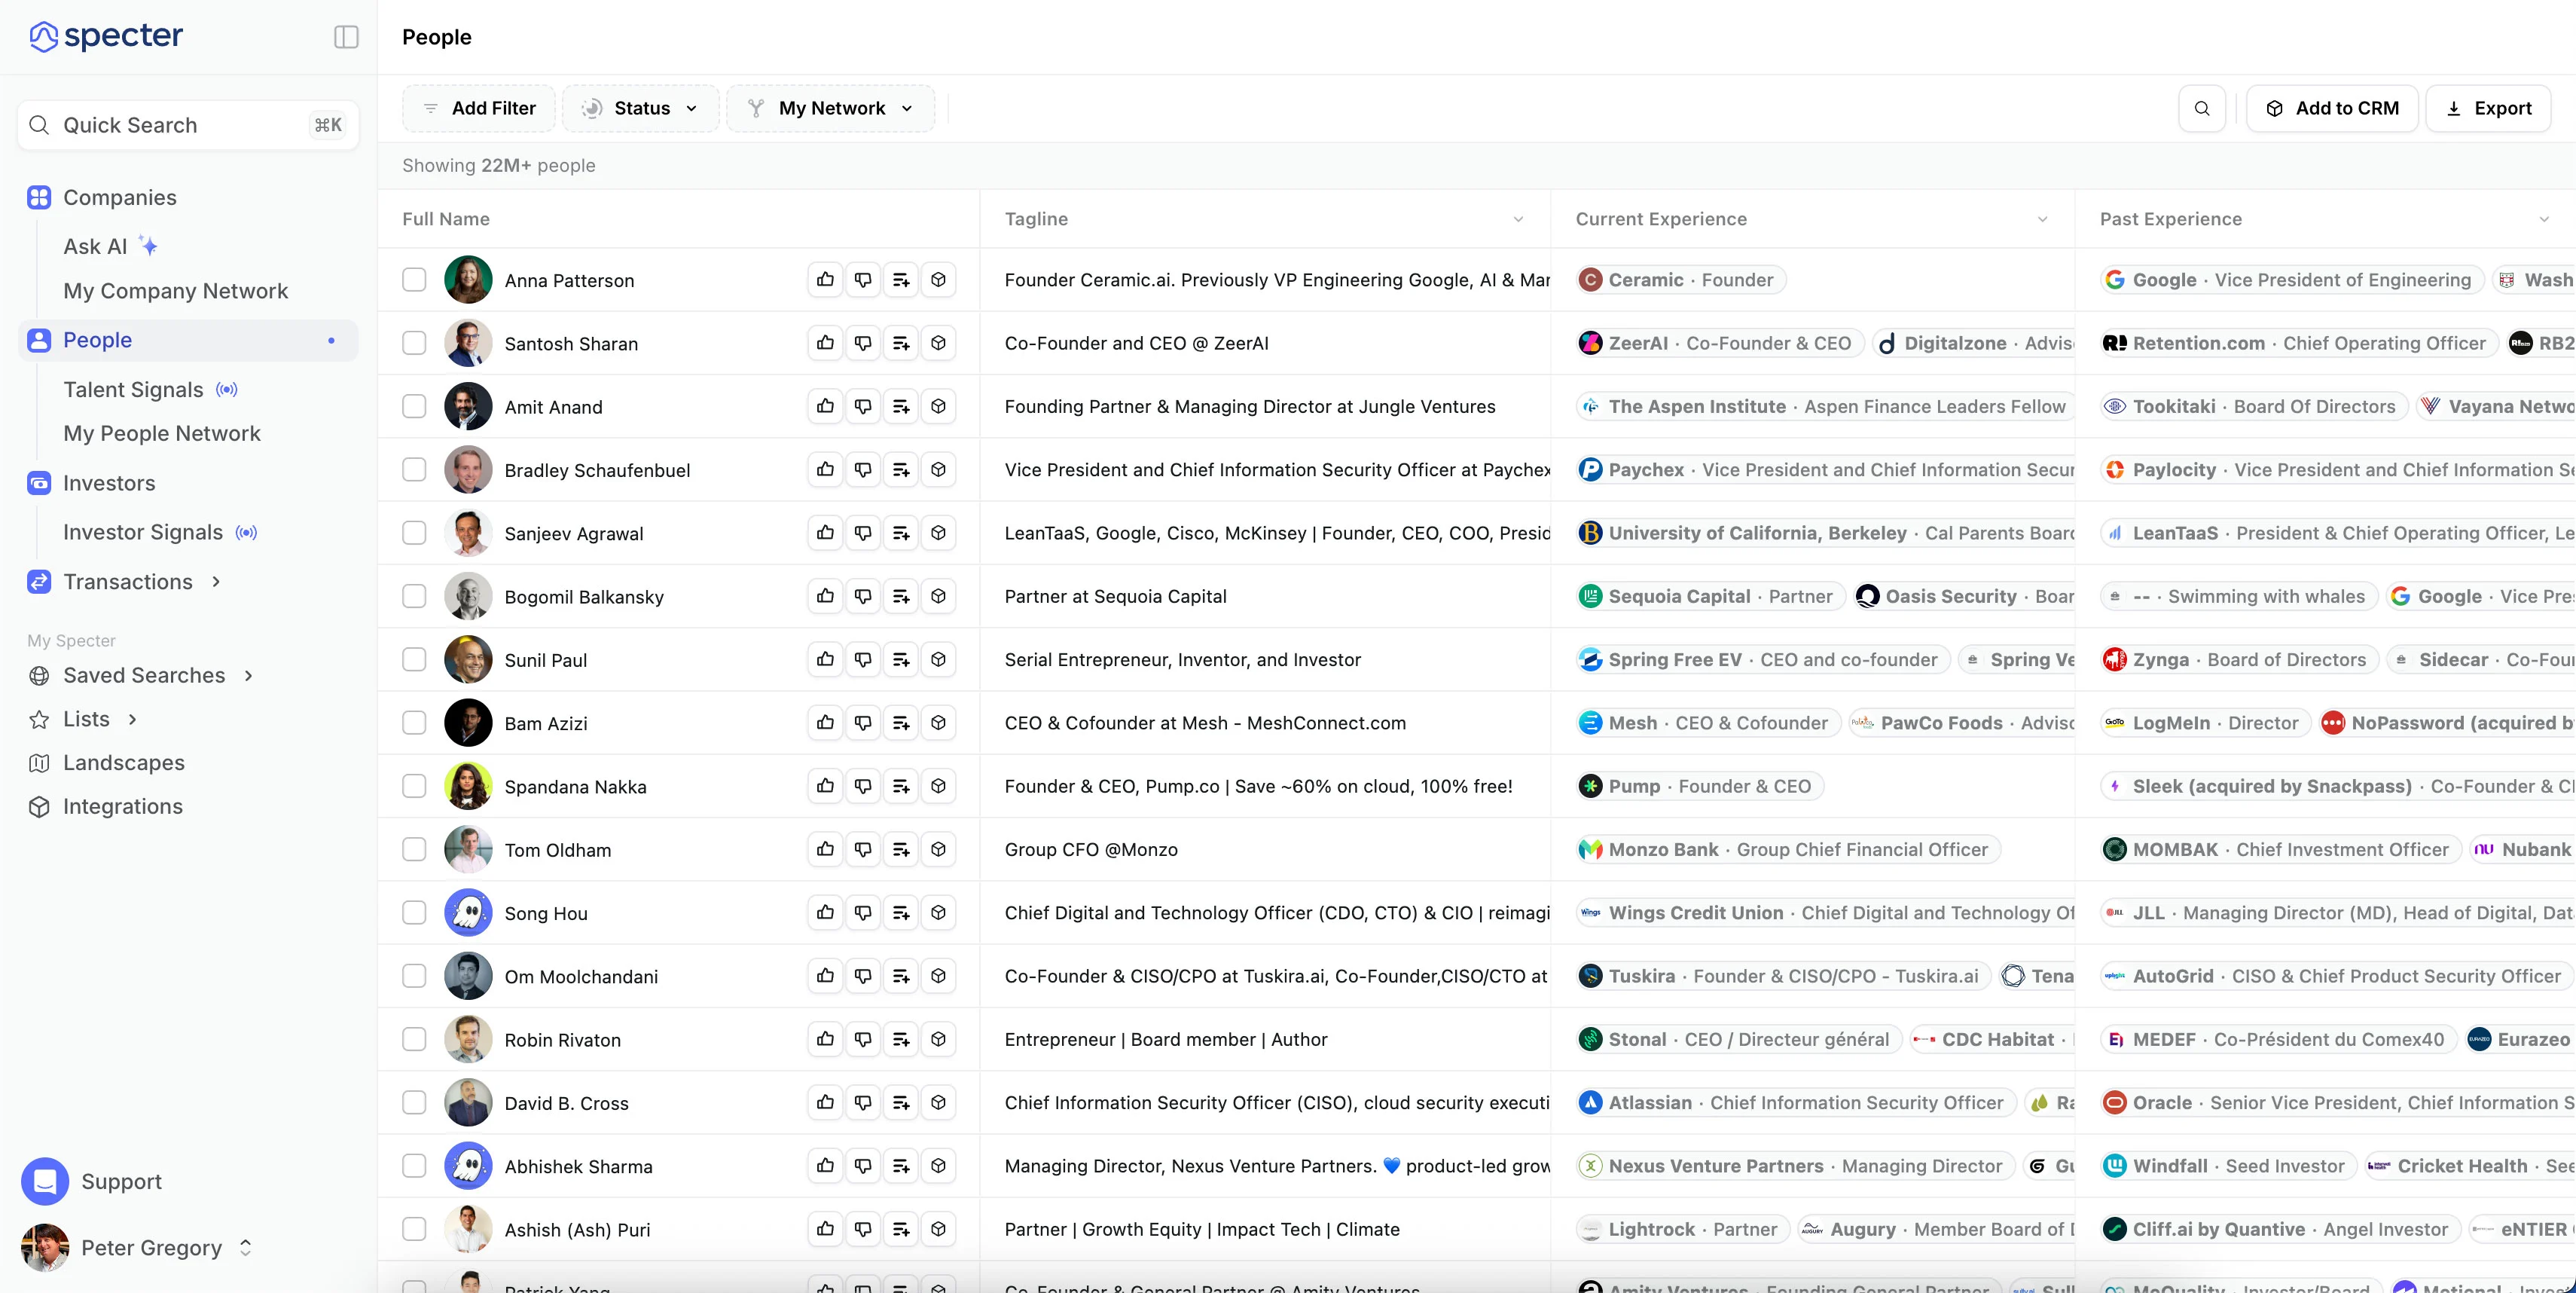Thumbs down Bogomil Balkansky

tap(863, 596)
